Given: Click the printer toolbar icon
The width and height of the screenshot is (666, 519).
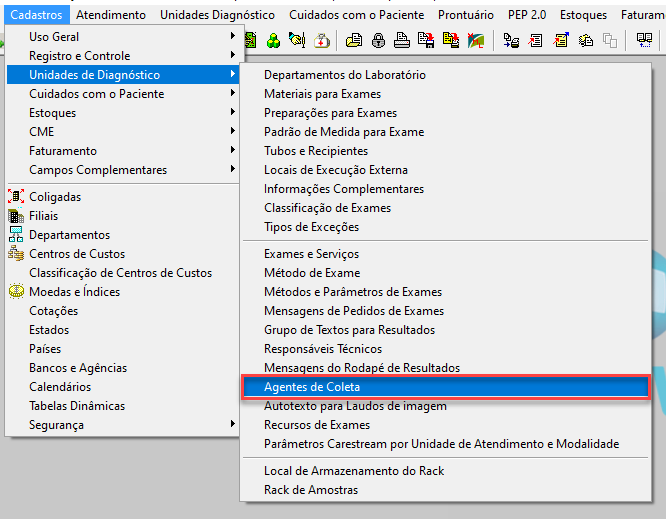Looking at the screenshot, I should (x=401, y=40).
